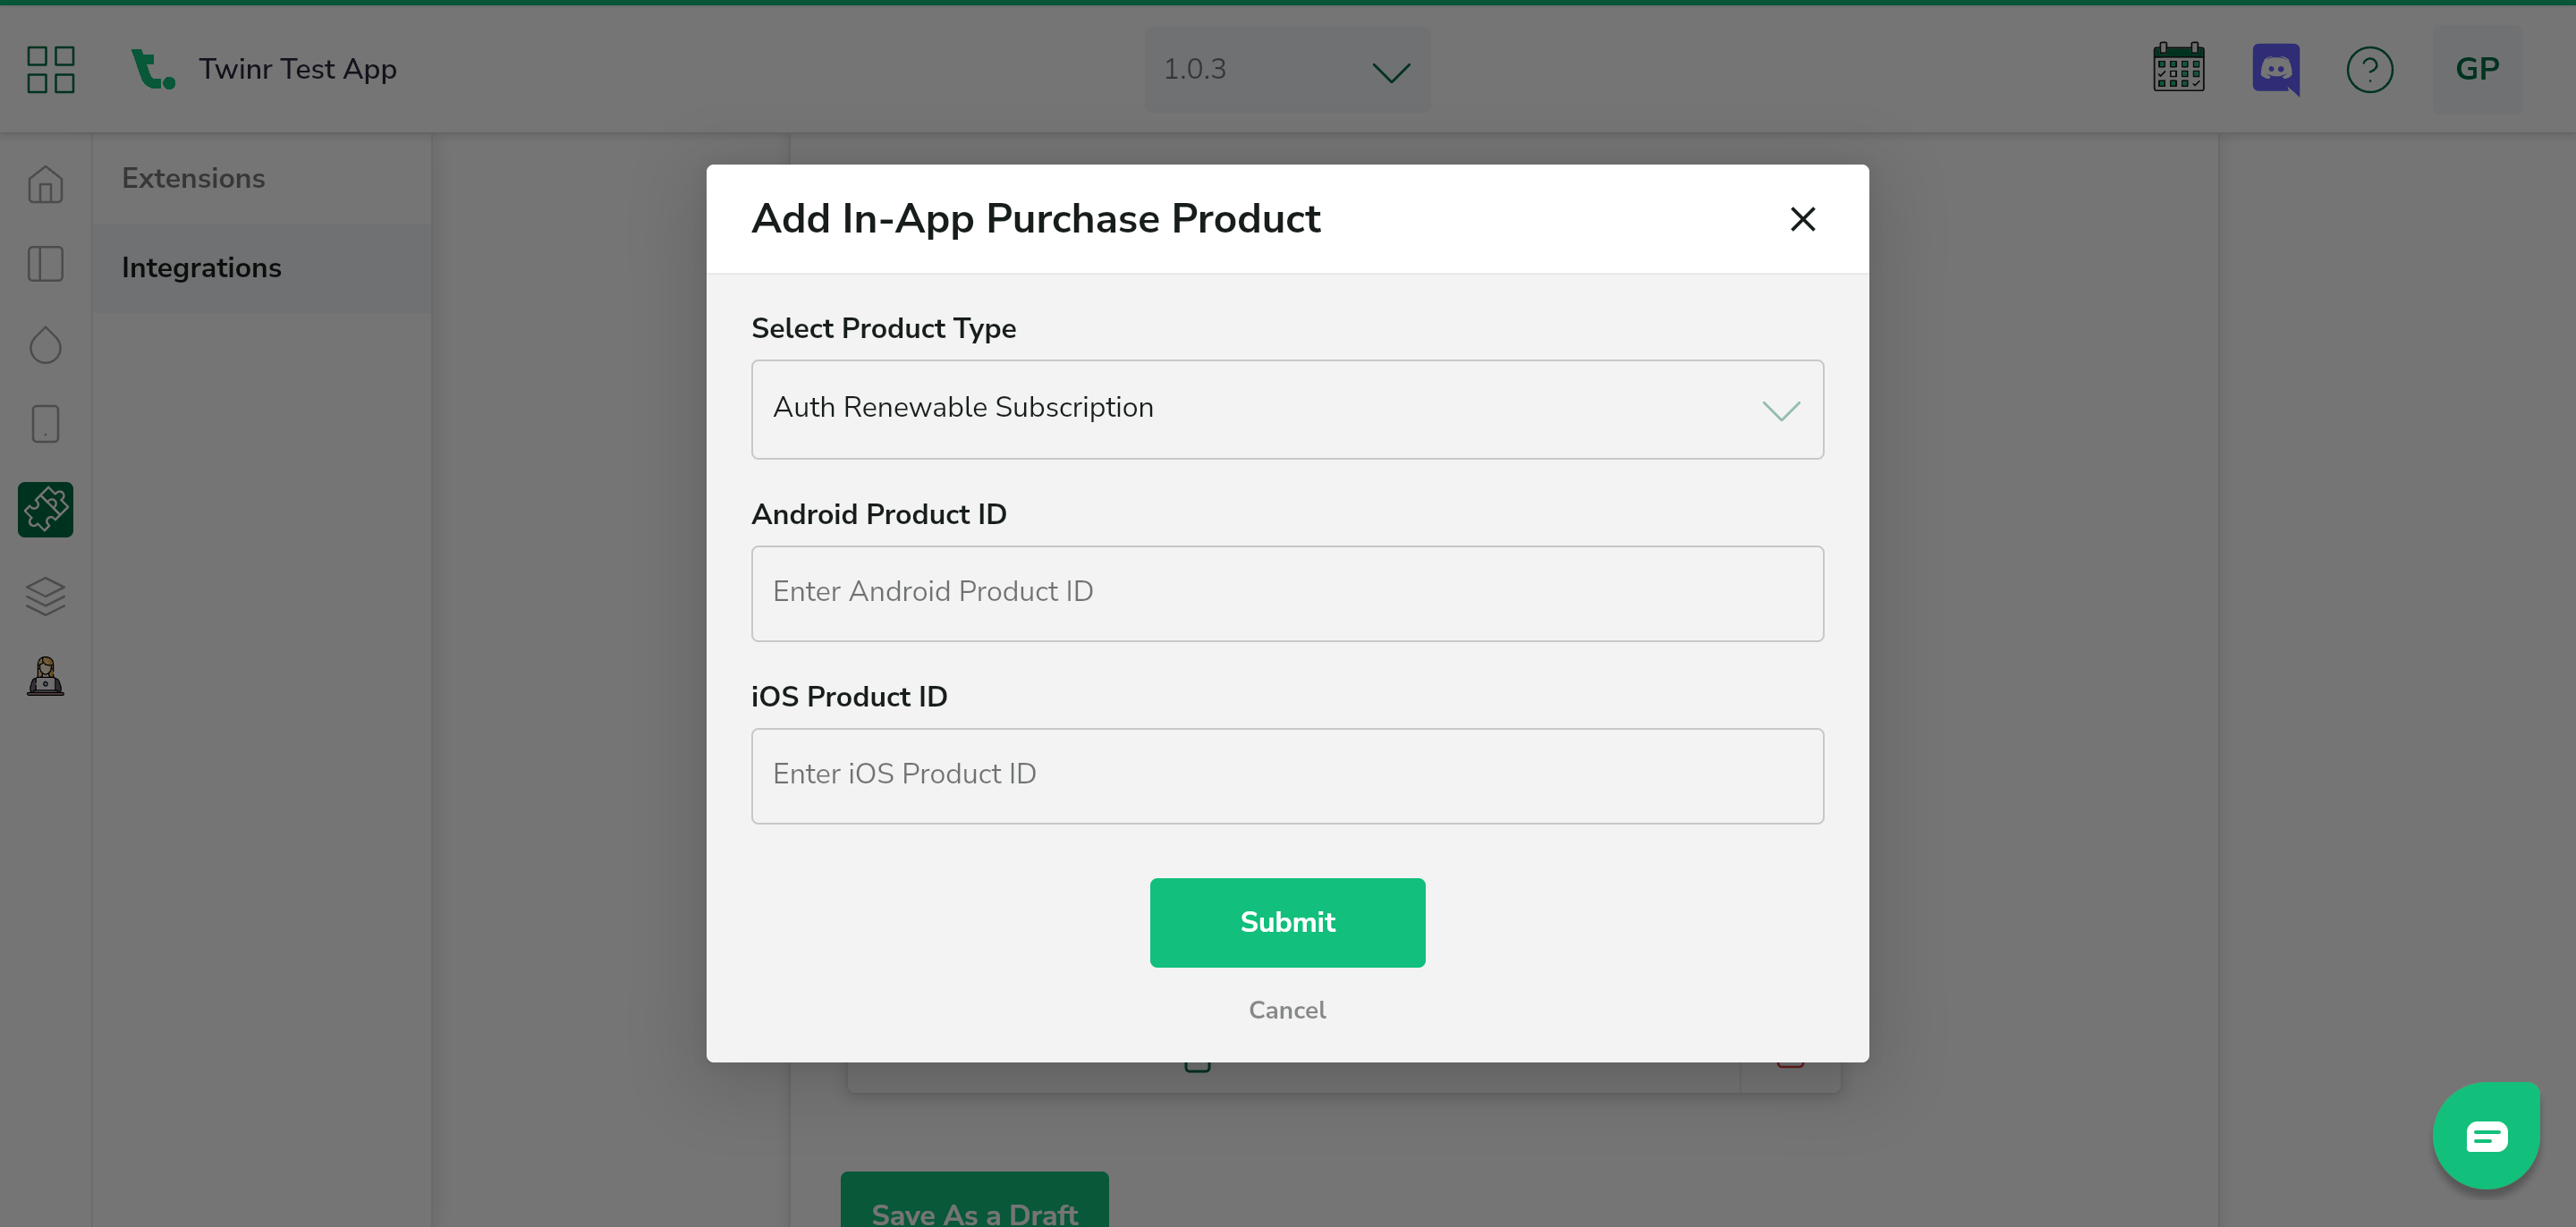This screenshot has height=1227, width=2576.
Task: Open the droplet theme sidebar icon
Action: tap(46, 346)
